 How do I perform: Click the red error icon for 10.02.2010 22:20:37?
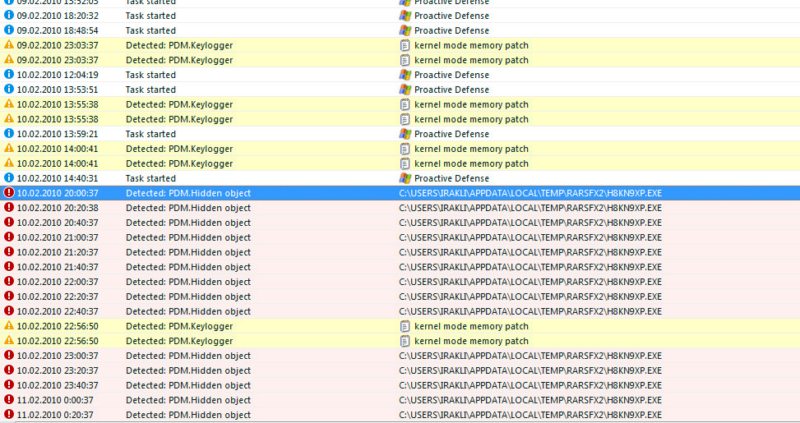[x=9, y=296]
